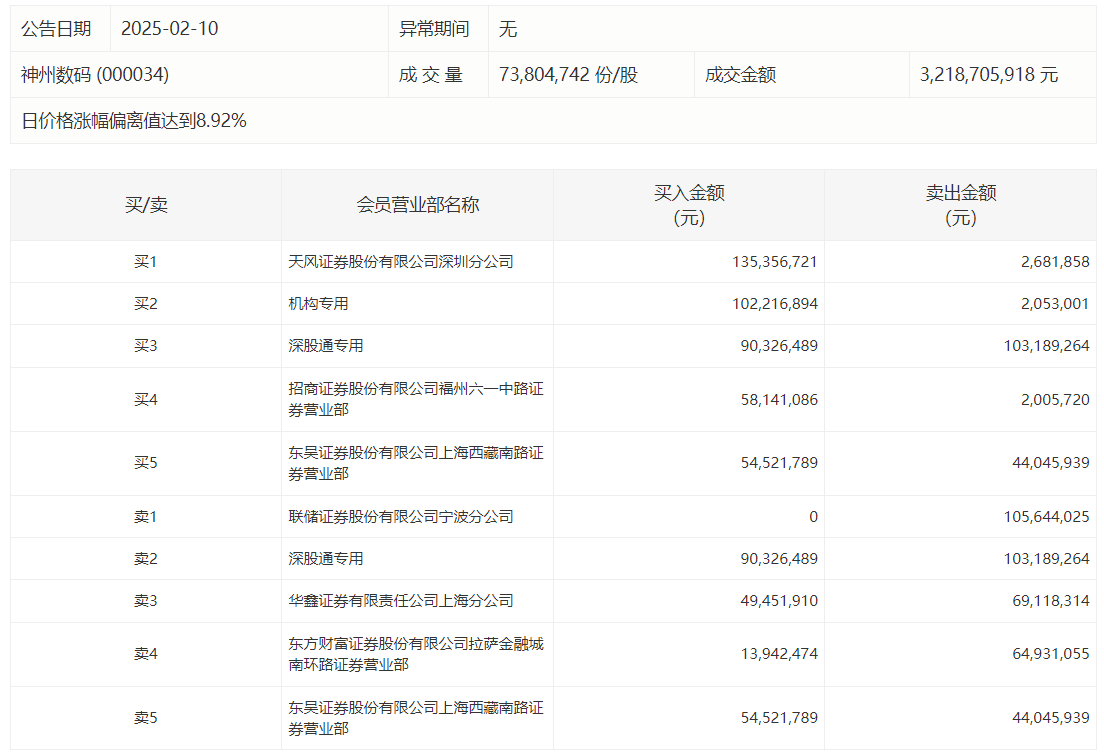Click 联储证券股份有限公司宁波分公司 seller entry
This screenshot has width=1104, height=755.
click(400, 517)
